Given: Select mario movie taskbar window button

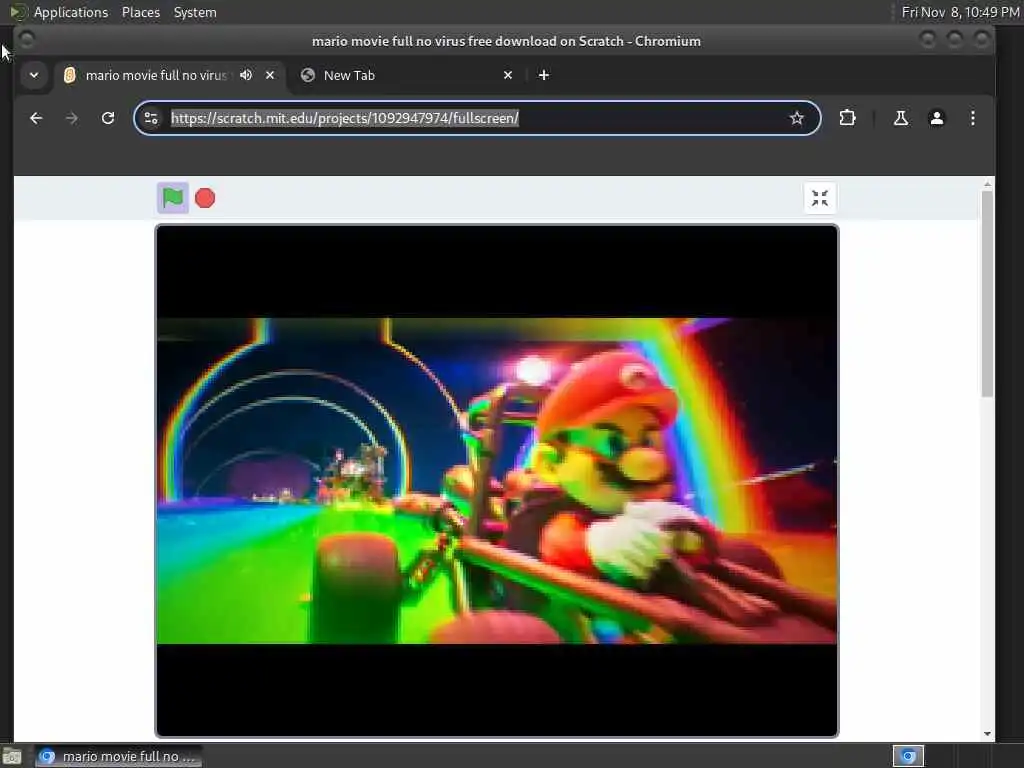Looking at the screenshot, I should pos(118,756).
